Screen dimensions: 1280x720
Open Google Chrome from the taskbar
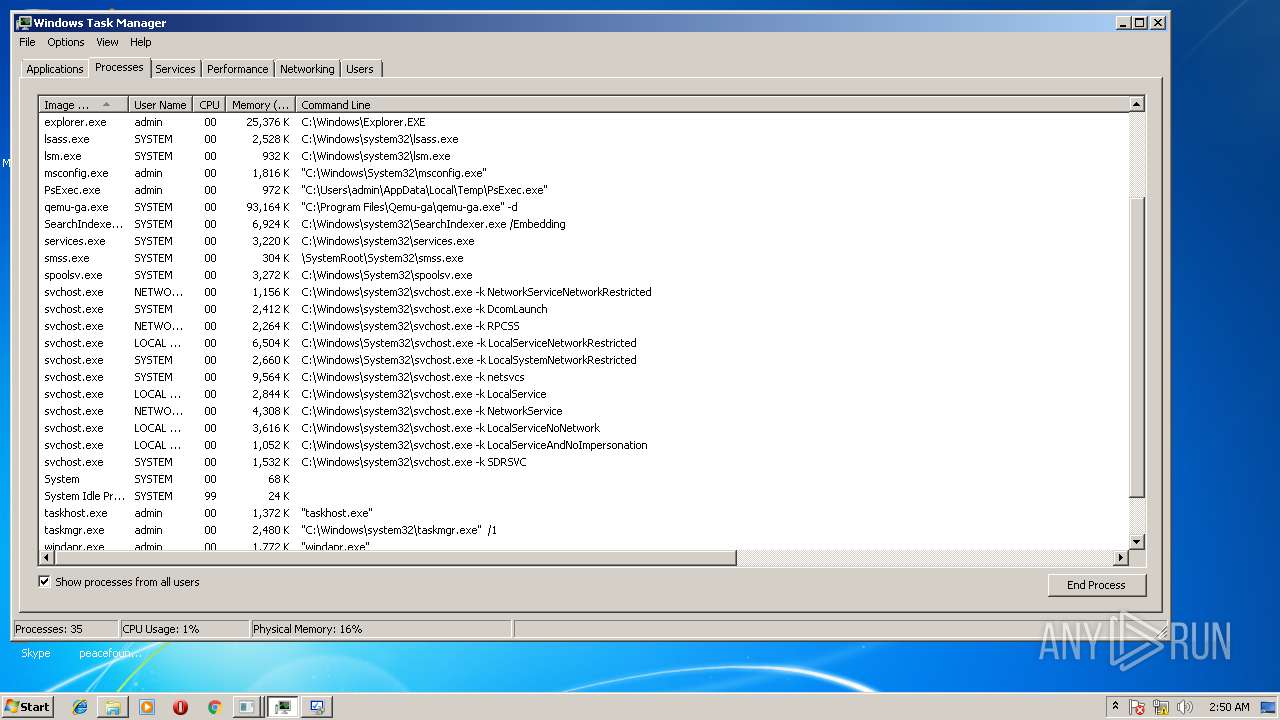(214, 707)
